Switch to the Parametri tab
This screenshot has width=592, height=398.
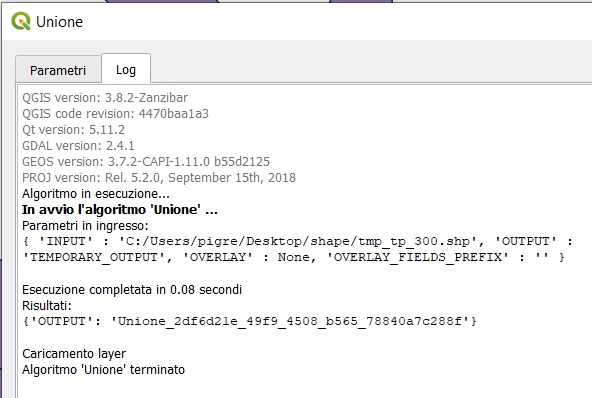pyautogui.click(x=58, y=70)
